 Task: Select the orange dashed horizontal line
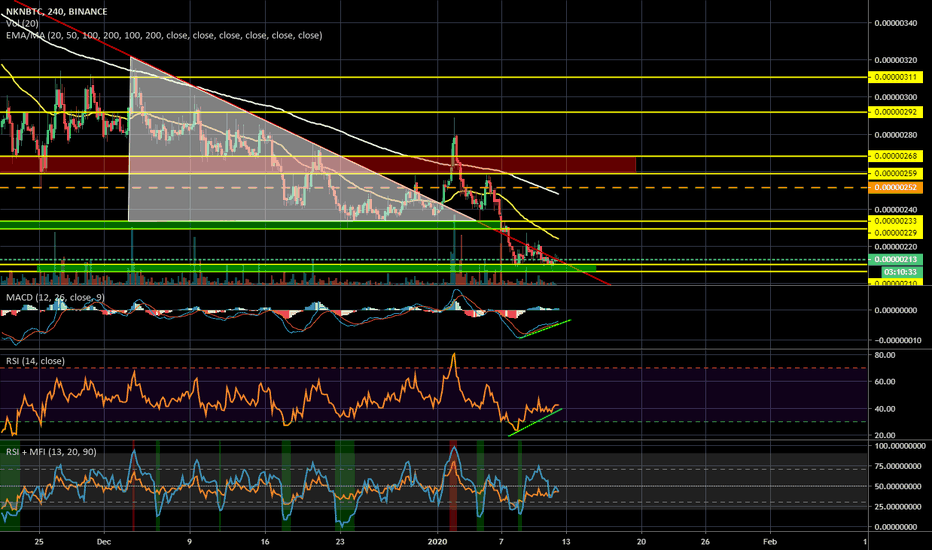pos(434,187)
